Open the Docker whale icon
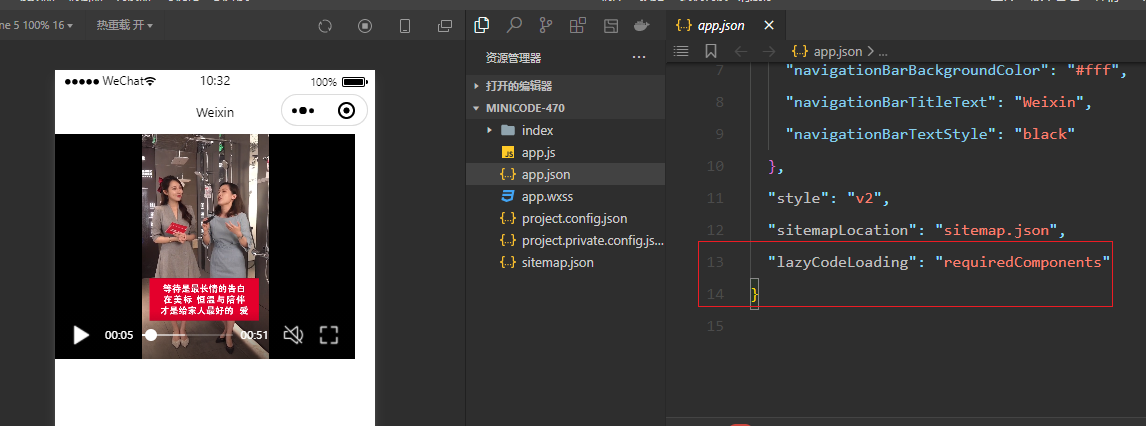This screenshot has width=1146, height=426. [x=642, y=26]
